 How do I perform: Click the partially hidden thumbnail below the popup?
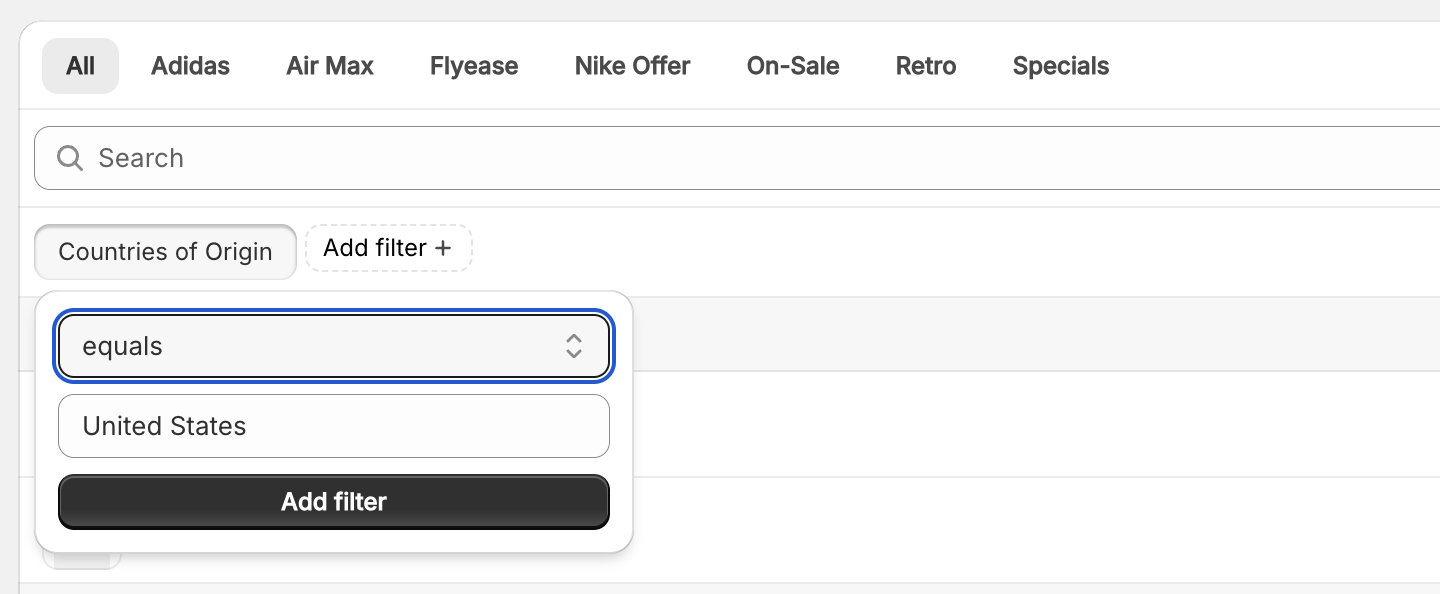pos(82,561)
